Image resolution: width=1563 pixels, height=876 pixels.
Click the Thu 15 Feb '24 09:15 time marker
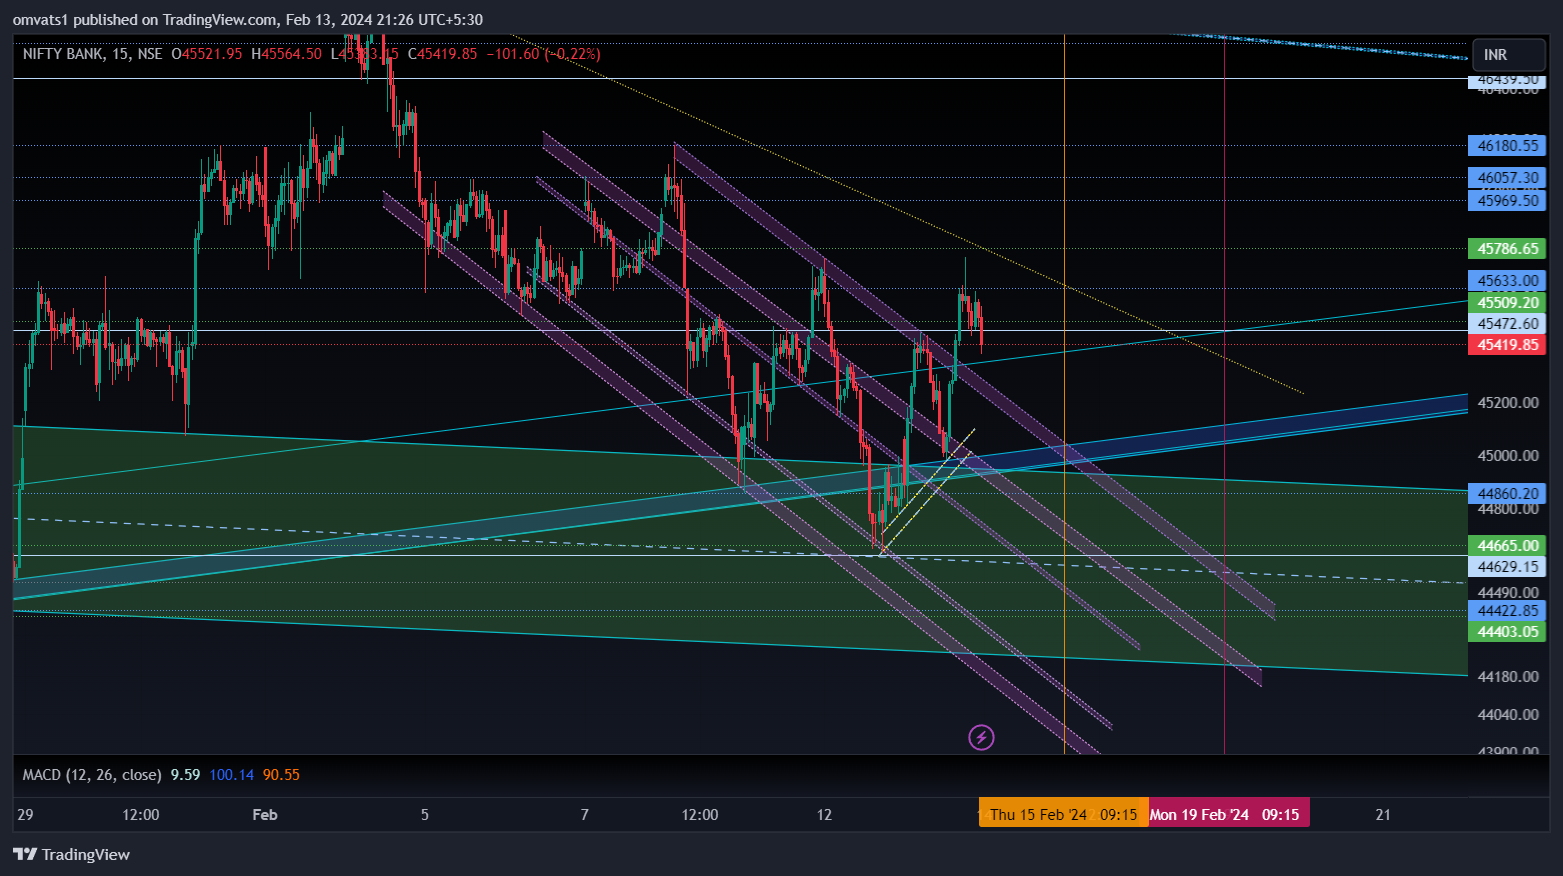(x=1064, y=815)
